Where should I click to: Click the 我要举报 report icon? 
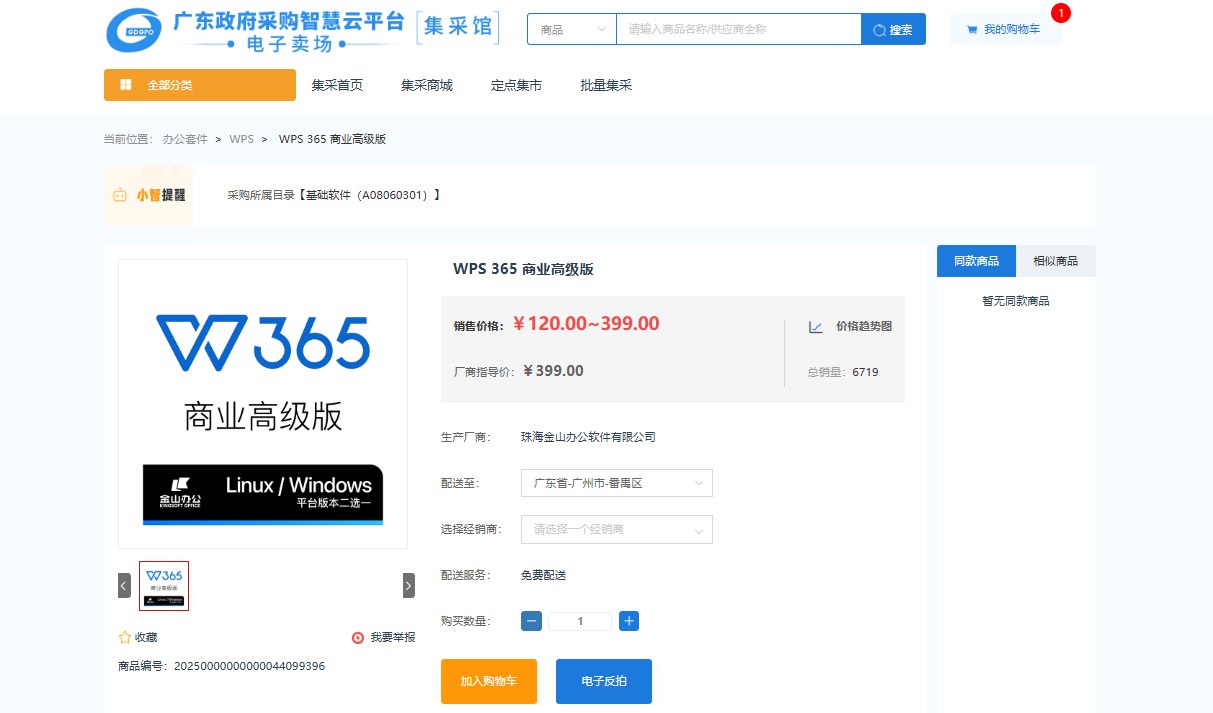point(358,637)
